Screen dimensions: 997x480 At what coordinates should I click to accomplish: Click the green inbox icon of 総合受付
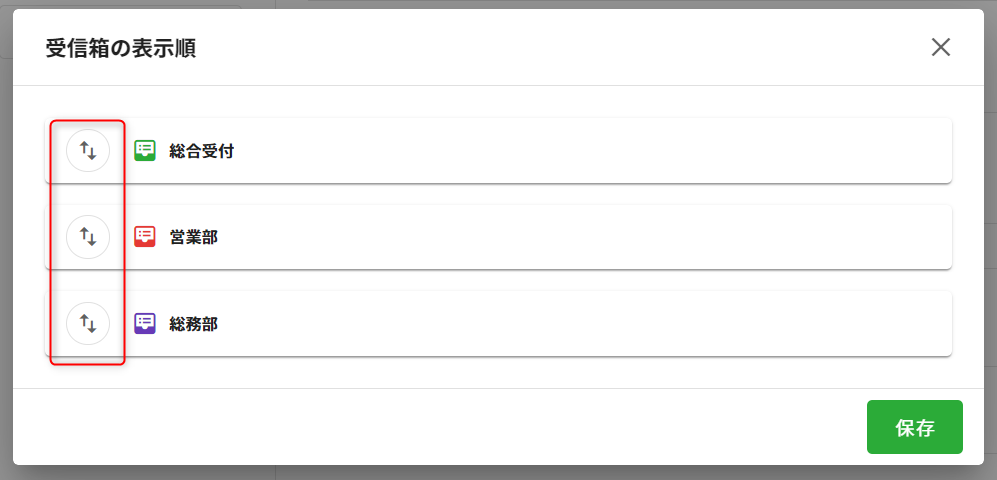pos(145,151)
